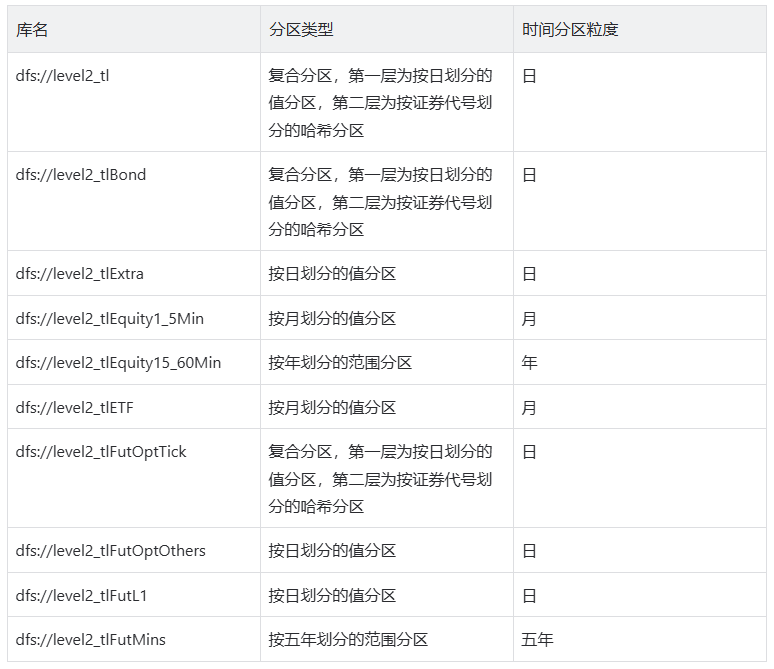The height and width of the screenshot is (669, 774).
Task: Select the dfs://level2_tlFutL1 database name
Action: coord(82,596)
